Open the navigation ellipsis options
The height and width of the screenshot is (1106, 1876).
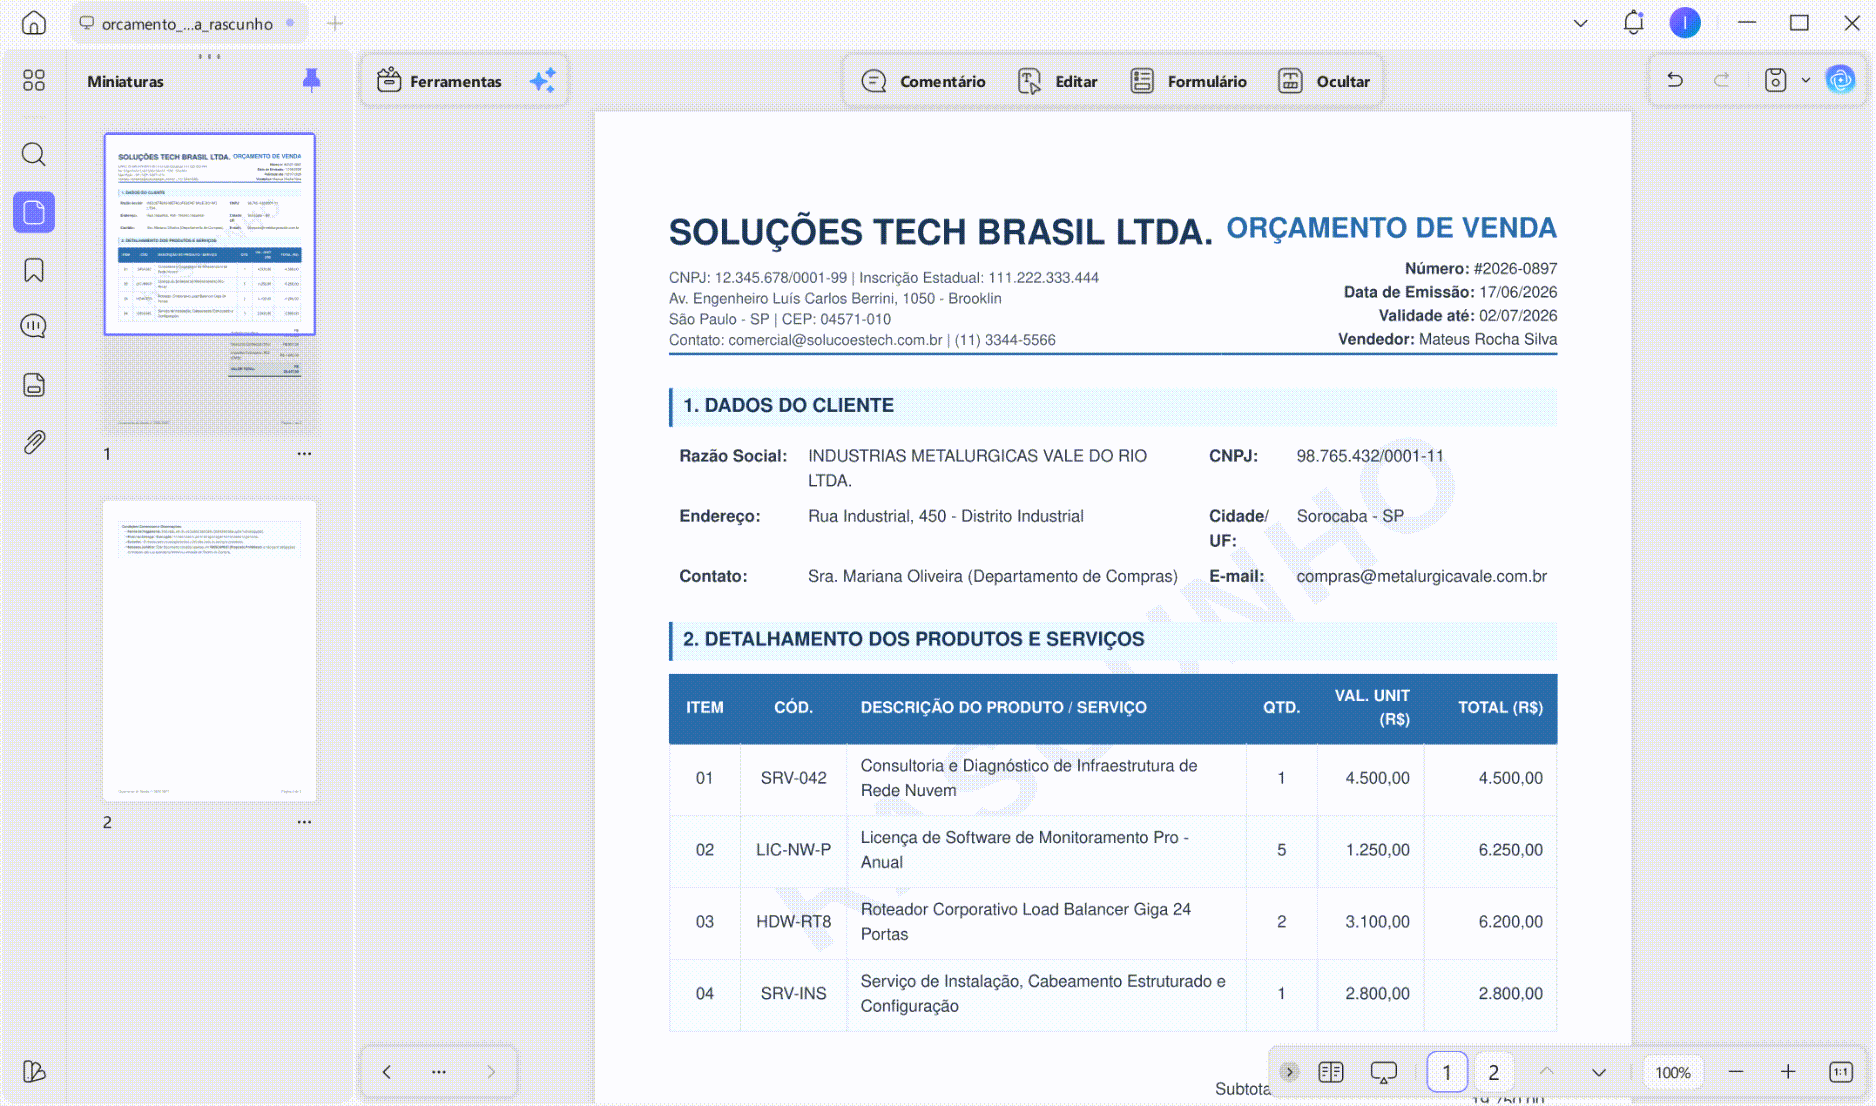(439, 1072)
